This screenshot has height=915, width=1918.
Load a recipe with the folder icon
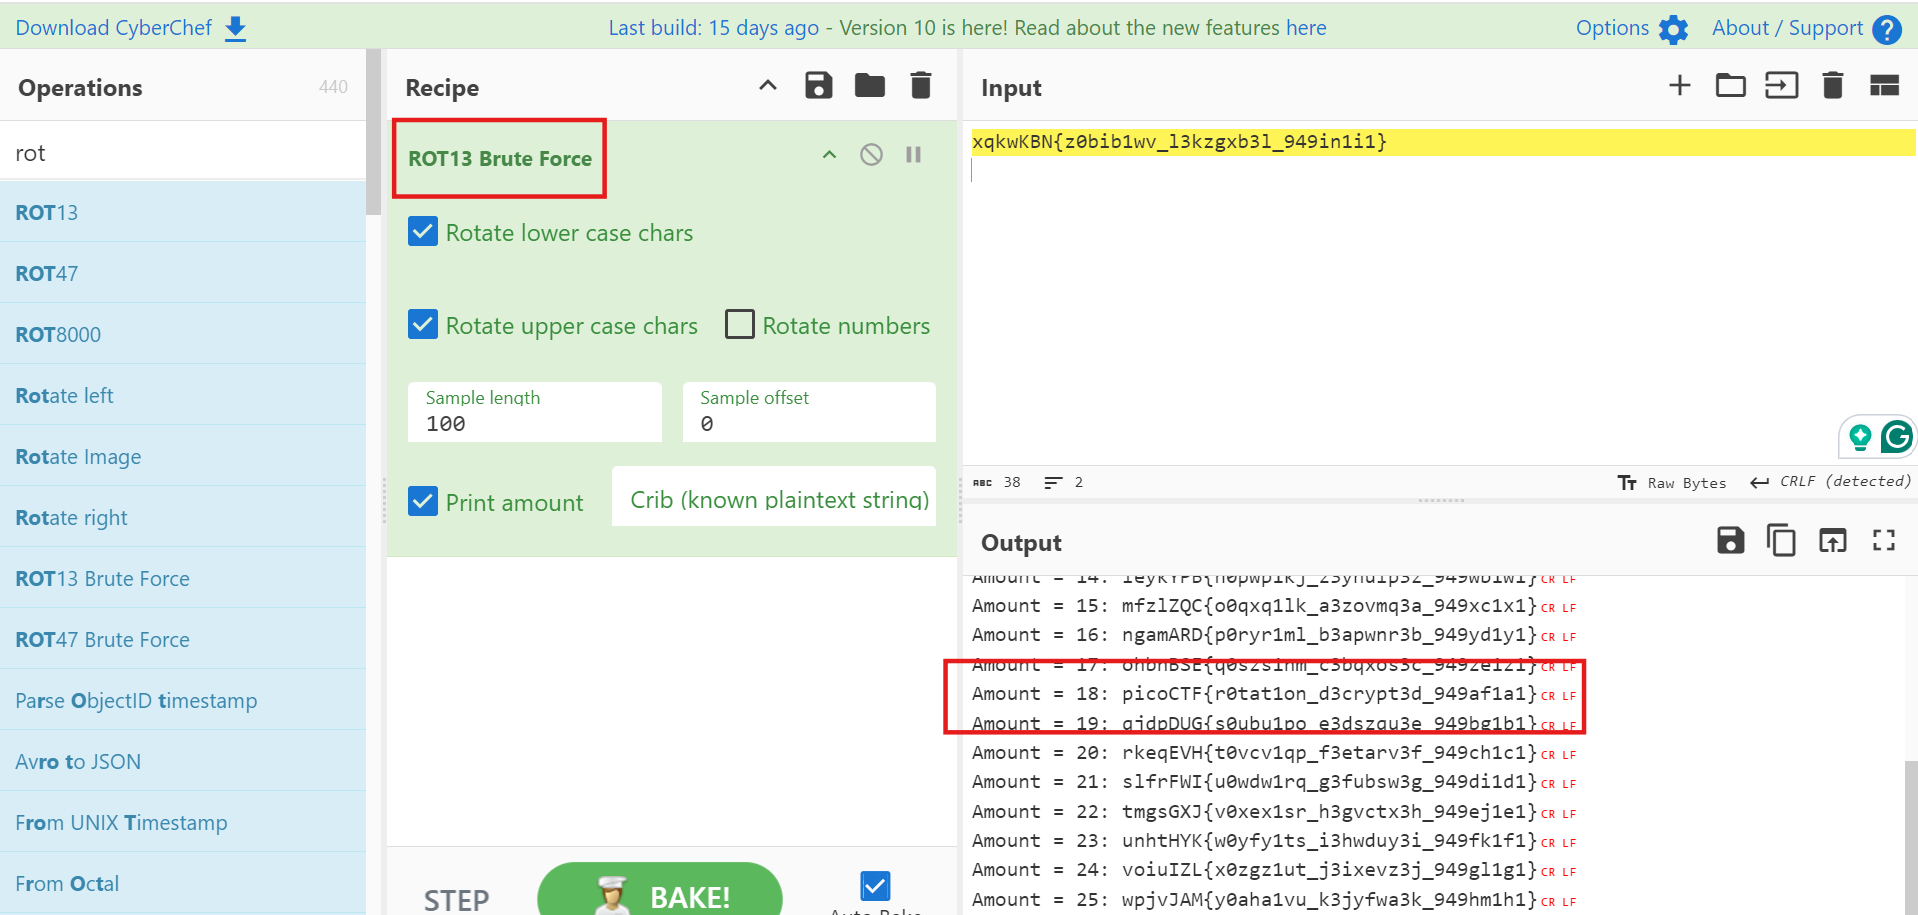click(x=870, y=86)
